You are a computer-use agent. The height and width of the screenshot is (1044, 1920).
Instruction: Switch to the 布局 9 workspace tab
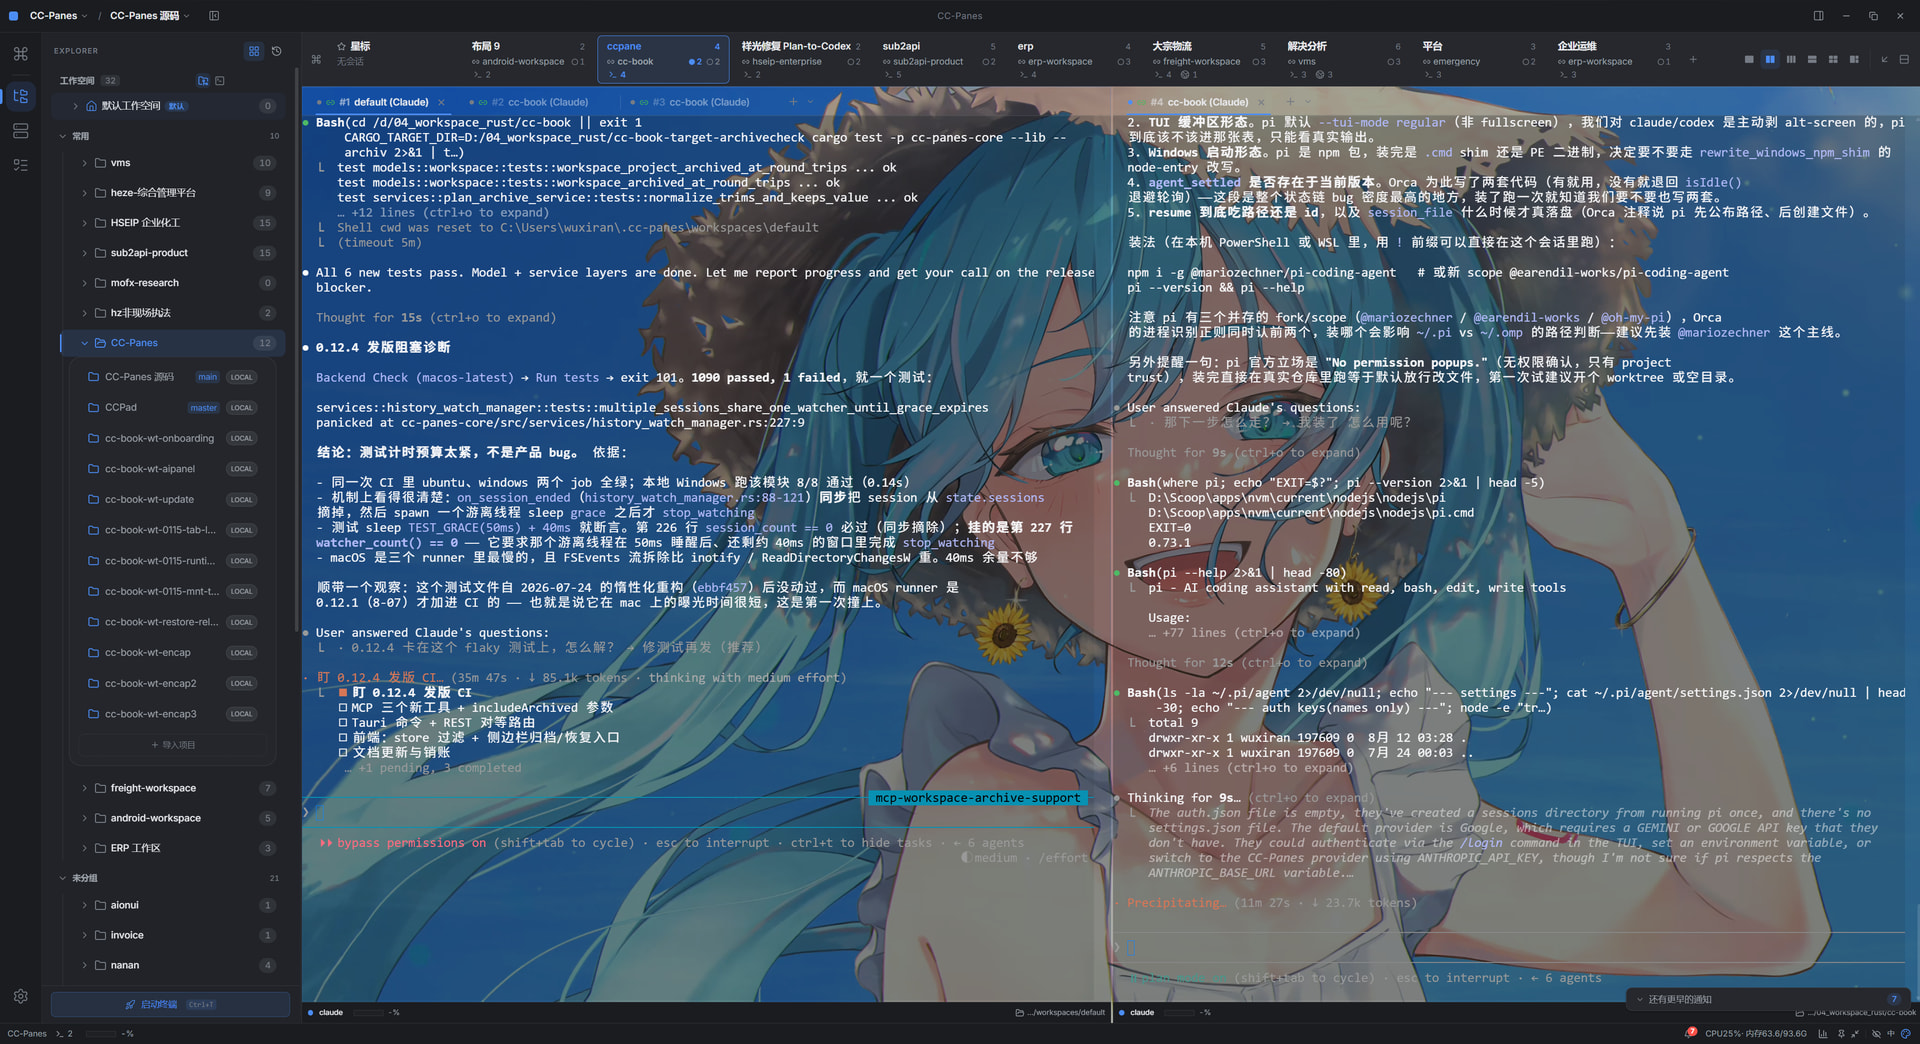pos(528,60)
